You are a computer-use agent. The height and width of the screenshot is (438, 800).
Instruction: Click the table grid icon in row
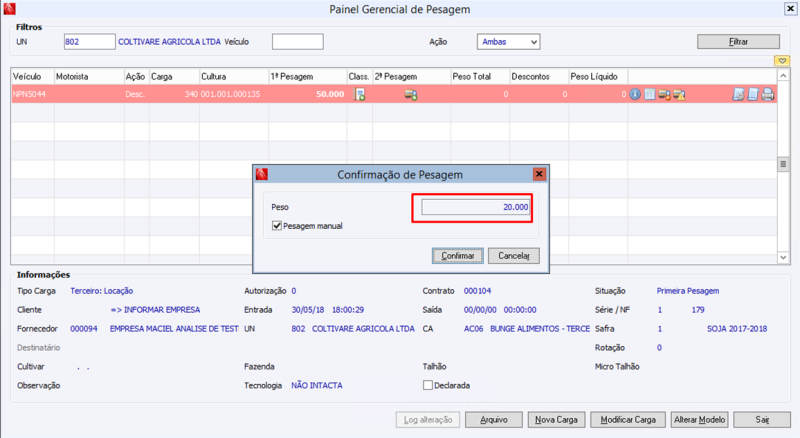pos(649,94)
